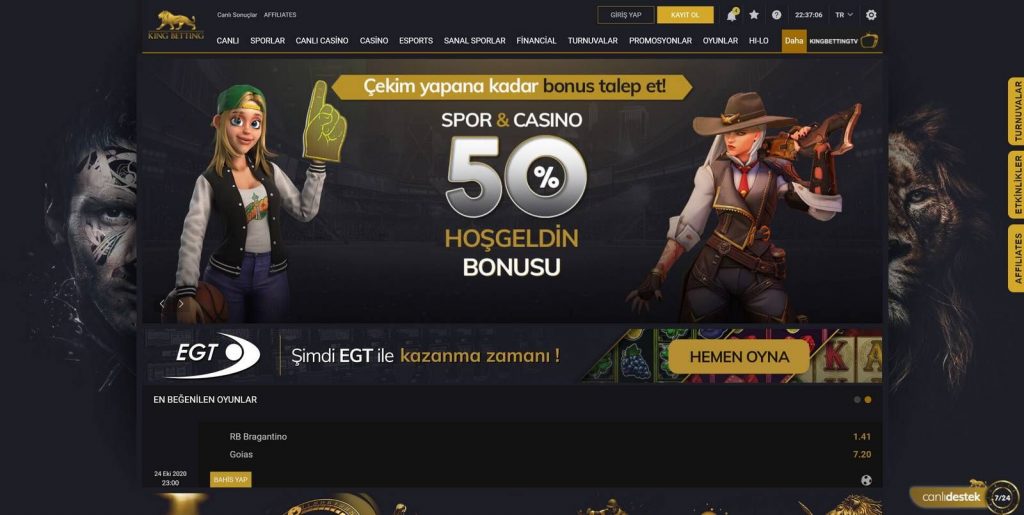Open the canlı destek live chat widget
Image resolution: width=1024 pixels, height=515 pixels.
pyautogui.click(x=964, y=497)
